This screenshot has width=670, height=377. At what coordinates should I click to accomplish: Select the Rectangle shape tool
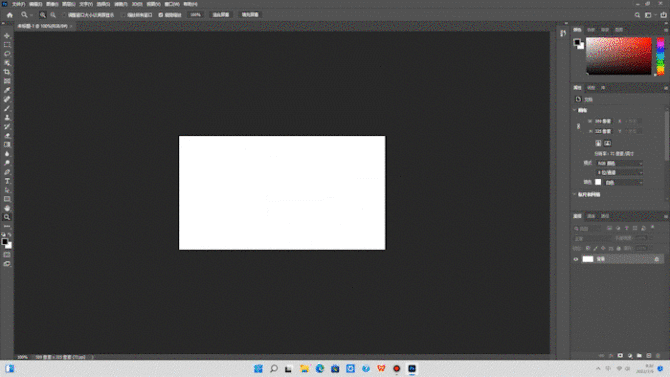[7, 199]
